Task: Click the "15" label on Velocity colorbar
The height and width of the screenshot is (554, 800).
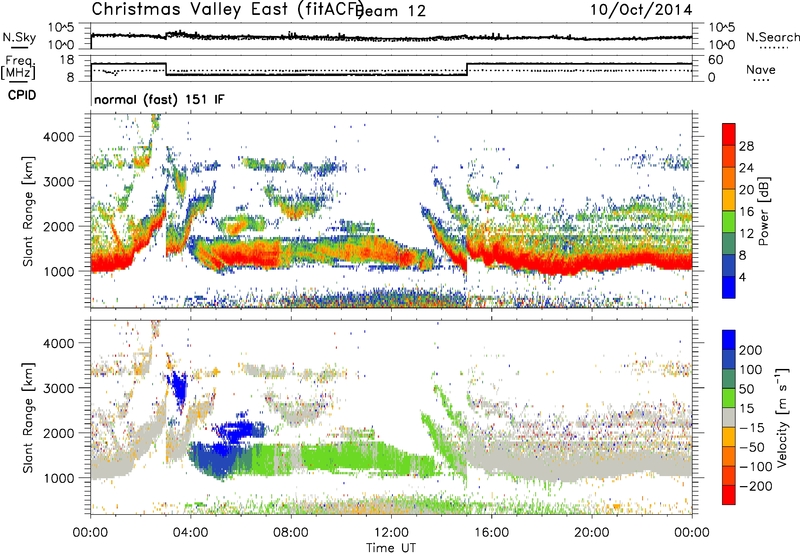Action: [746, 409]
